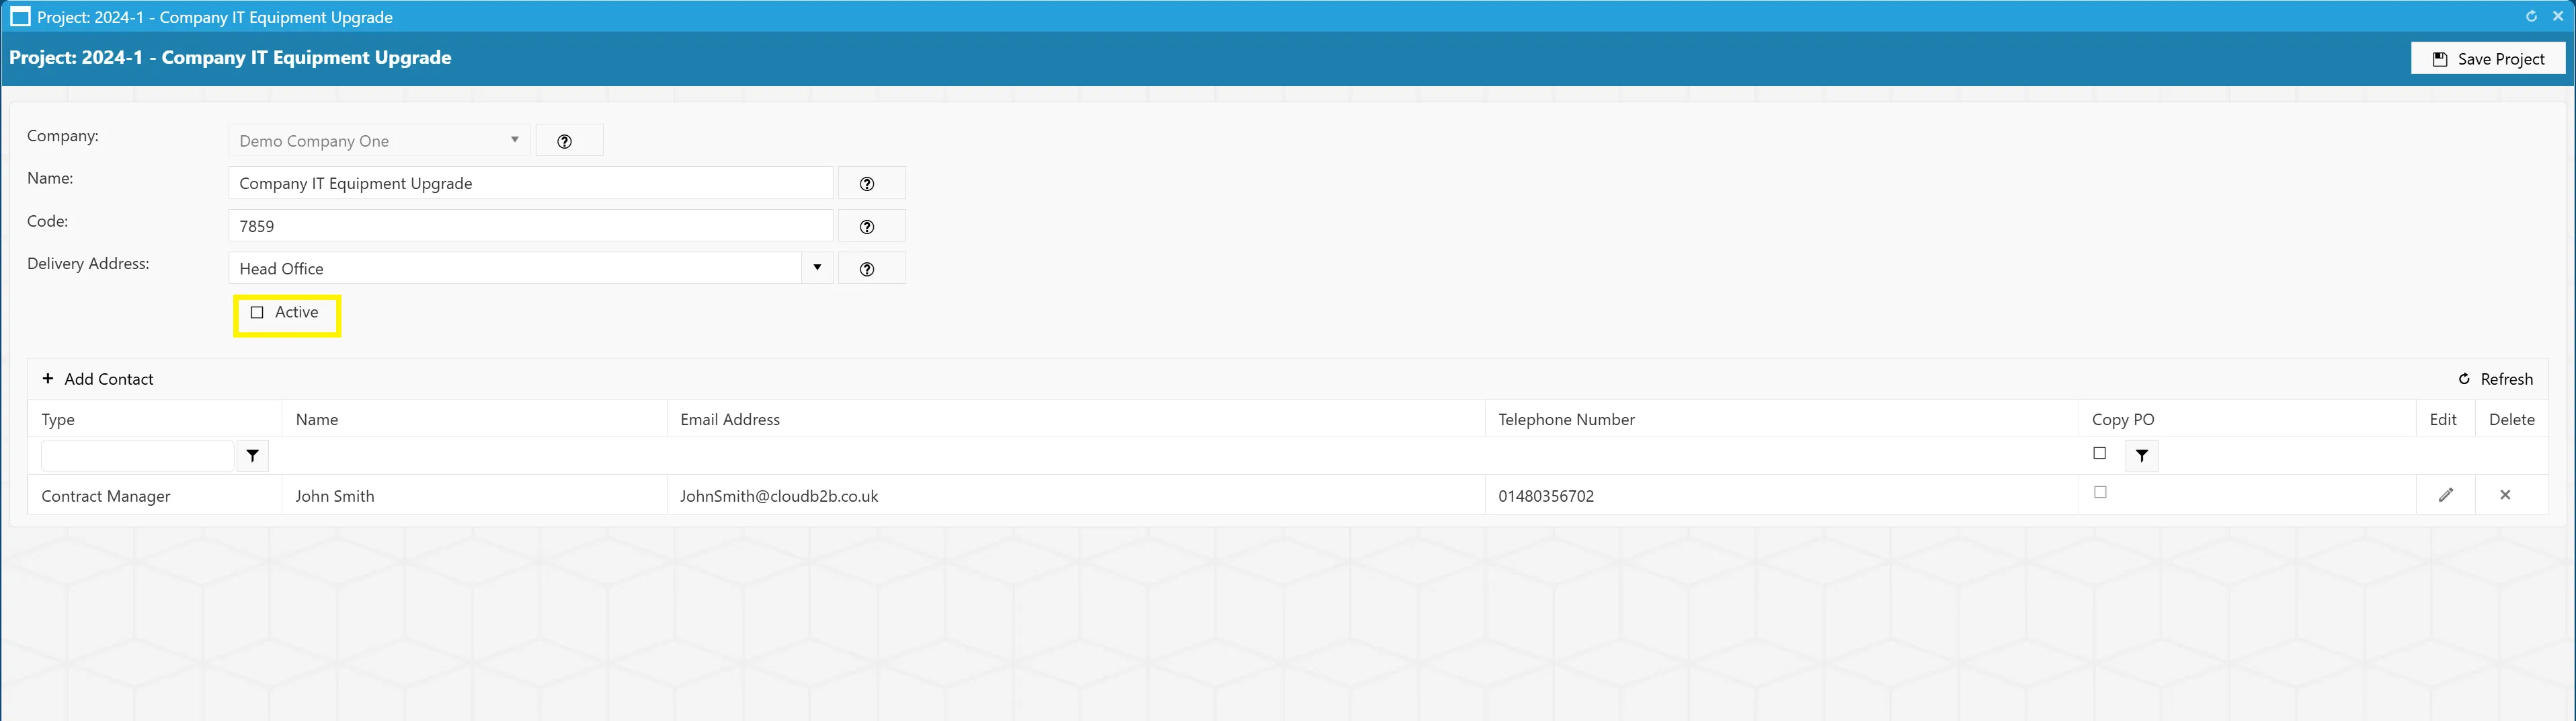Viewport: 2576px width, 721px height.
Task: Sort by Email Address column header
Action: pyautogui.click(x=1076, y=419)
